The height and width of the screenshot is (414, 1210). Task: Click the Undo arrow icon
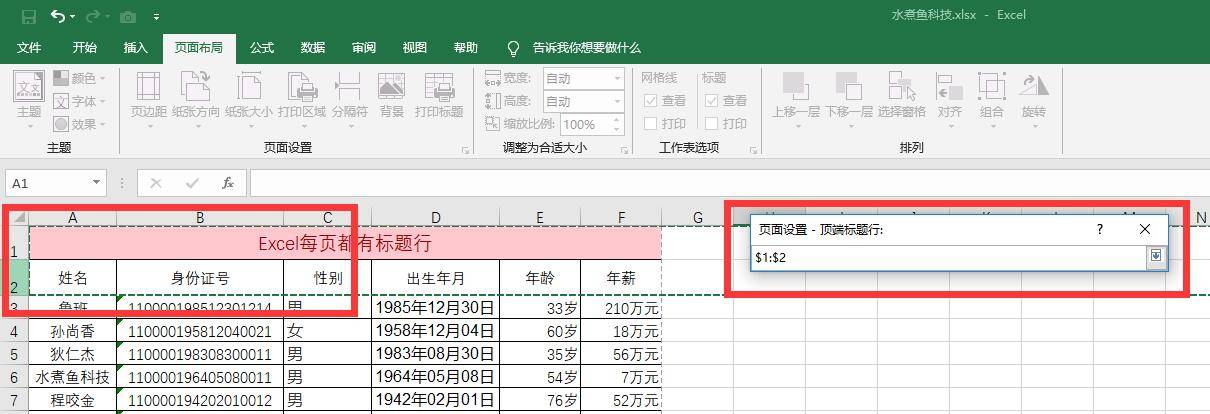click(59, 16)
